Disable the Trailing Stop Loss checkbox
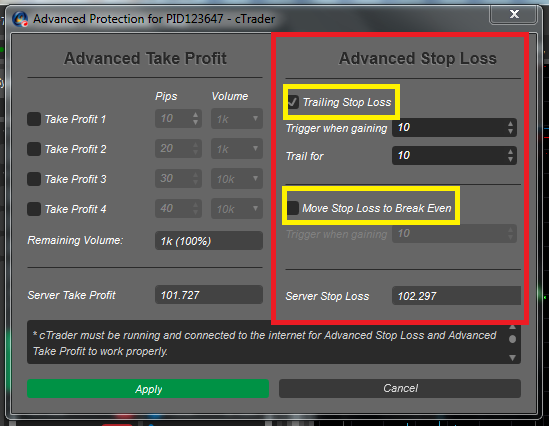Image resolution: width=549 pixels, height=426 pixels. (293, 102)
